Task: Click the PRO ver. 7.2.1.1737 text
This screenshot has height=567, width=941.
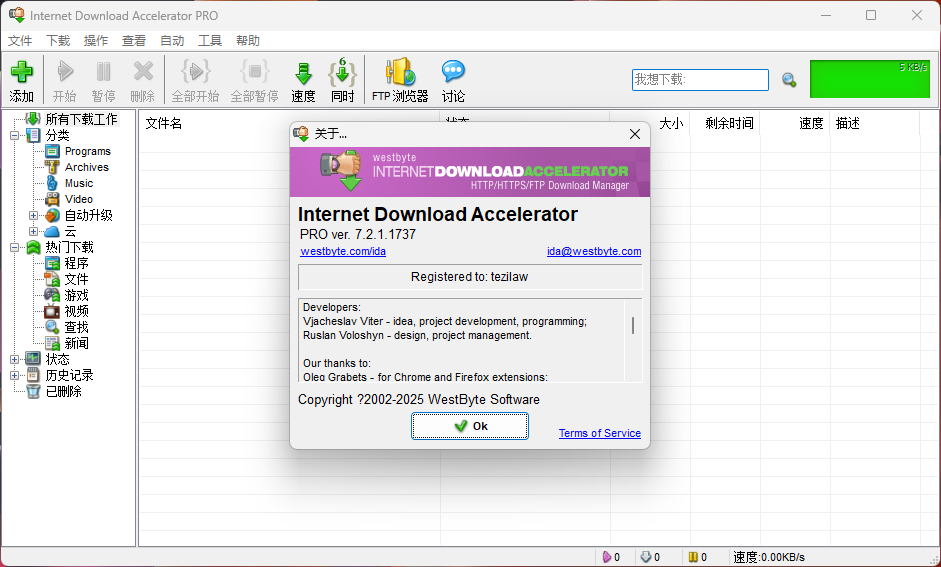Action: pyautogui.click(x=358, y=234)
